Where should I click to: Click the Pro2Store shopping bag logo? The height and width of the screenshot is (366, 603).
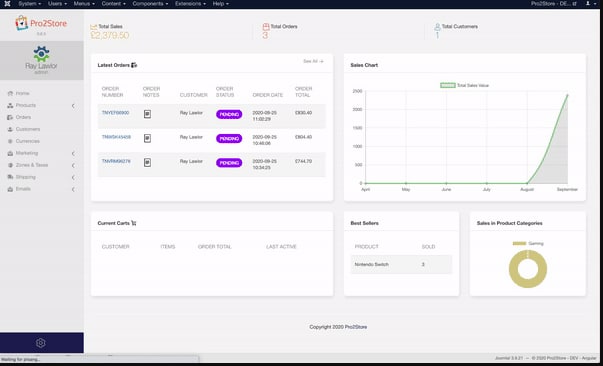pyautogui.click(x=22, y=23)
